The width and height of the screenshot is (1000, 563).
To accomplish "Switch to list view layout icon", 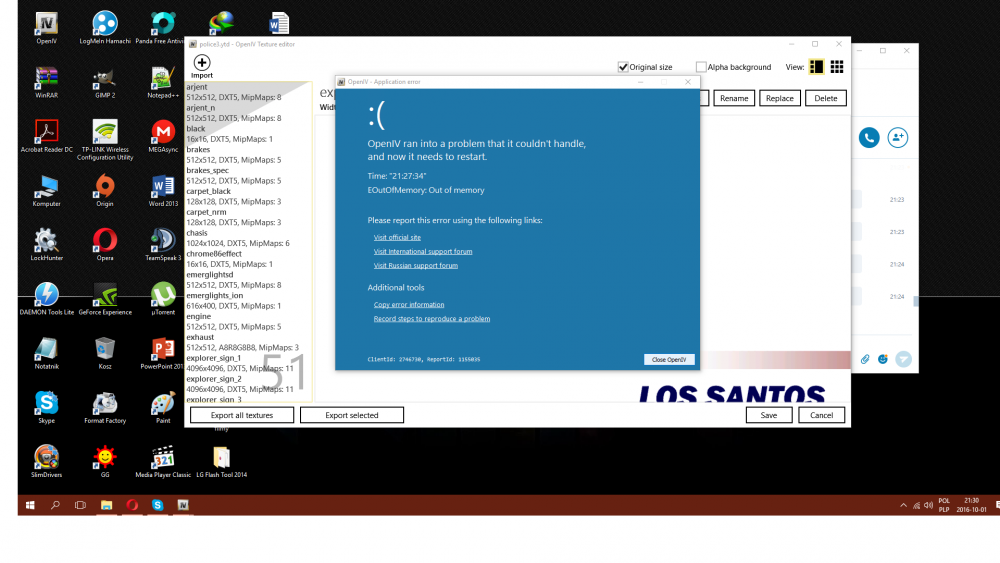I will [816, 66].
